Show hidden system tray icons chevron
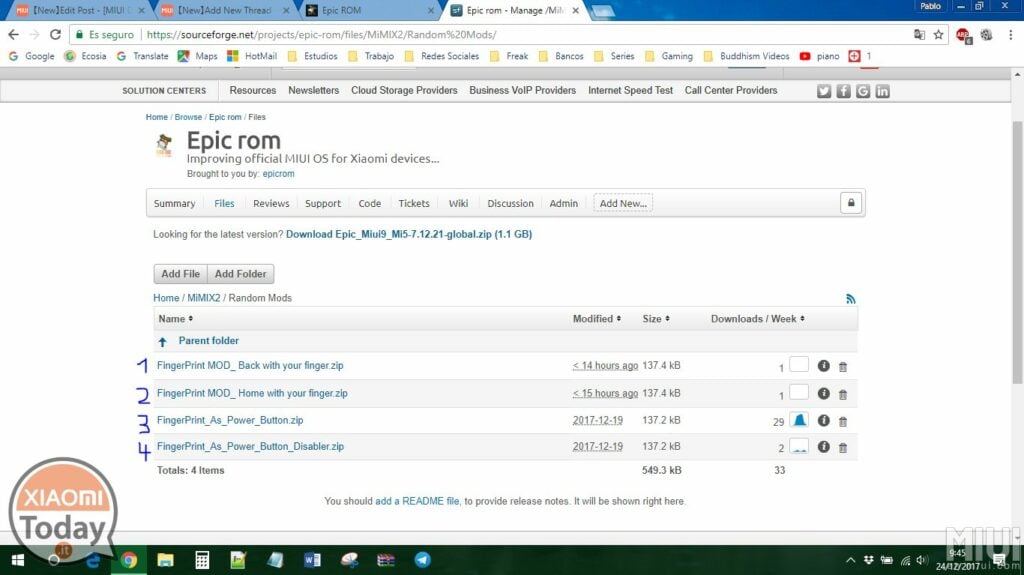 pyautogui.click(x=850, y=560)
